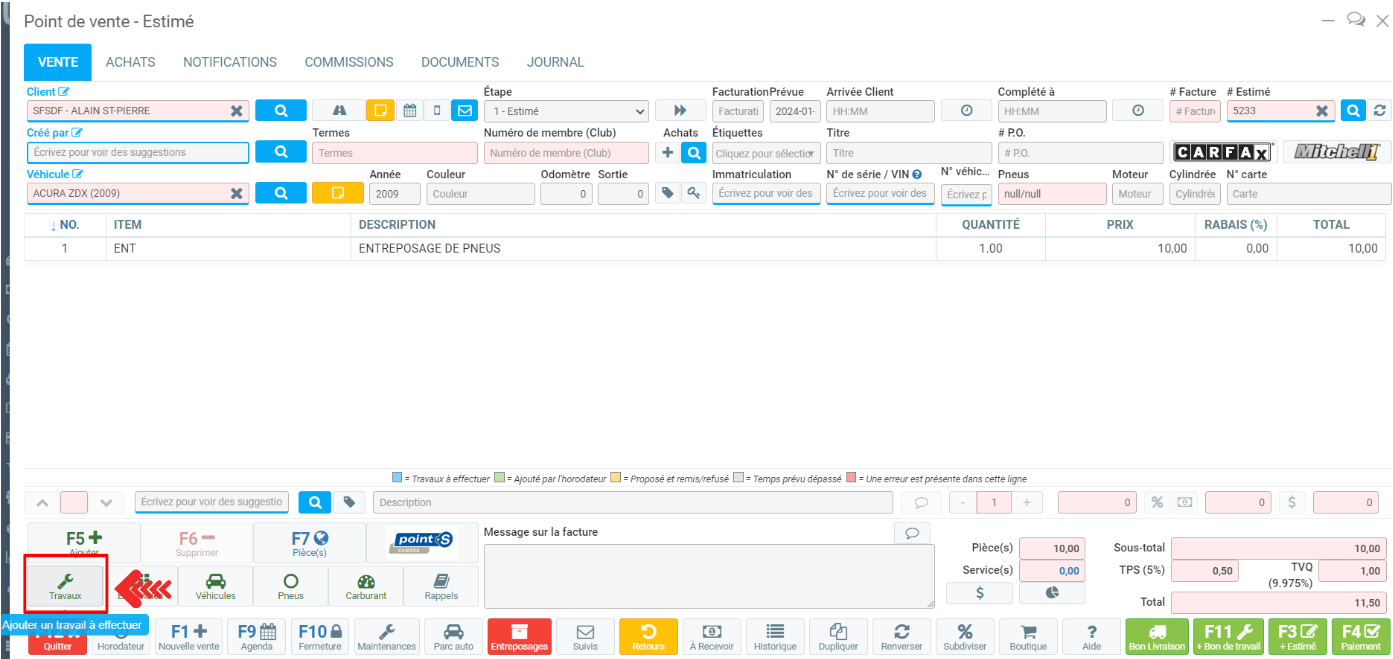This screenshot has width=1393, height=659.
Task: Click the Message sur la facture textbox
Action: coord(708,576)
